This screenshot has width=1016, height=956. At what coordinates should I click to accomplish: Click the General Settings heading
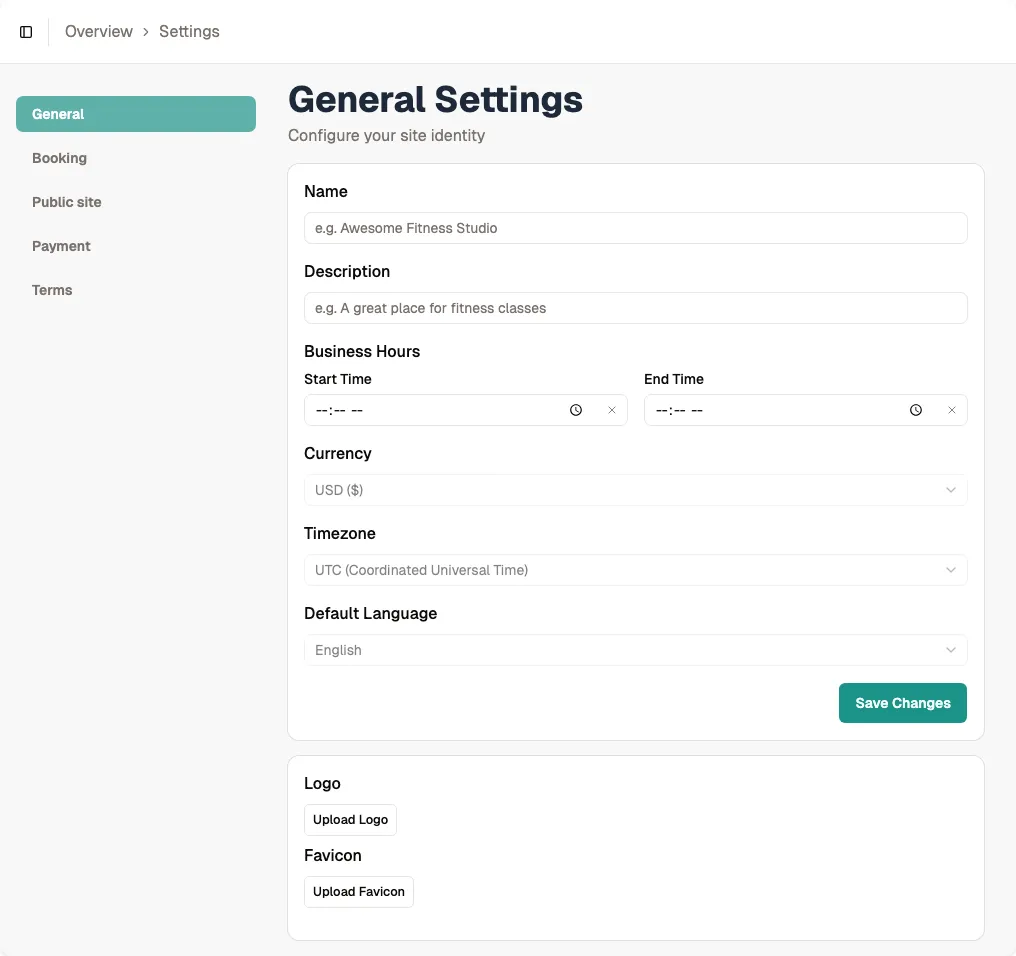point(435,100)
